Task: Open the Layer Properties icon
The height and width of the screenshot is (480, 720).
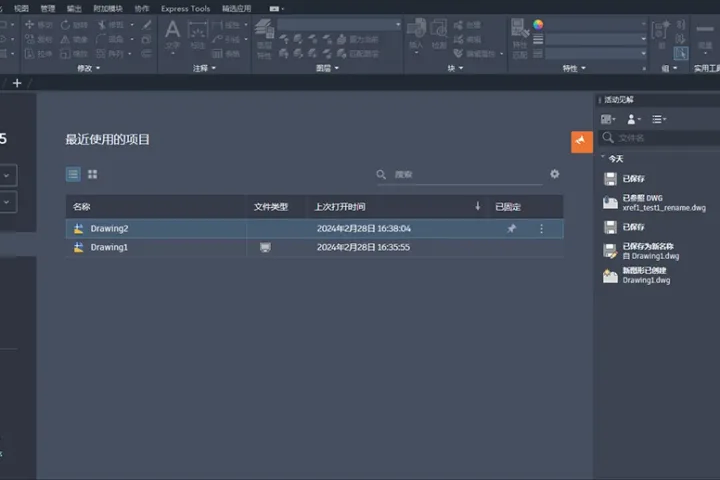Action: coord(264,38)
